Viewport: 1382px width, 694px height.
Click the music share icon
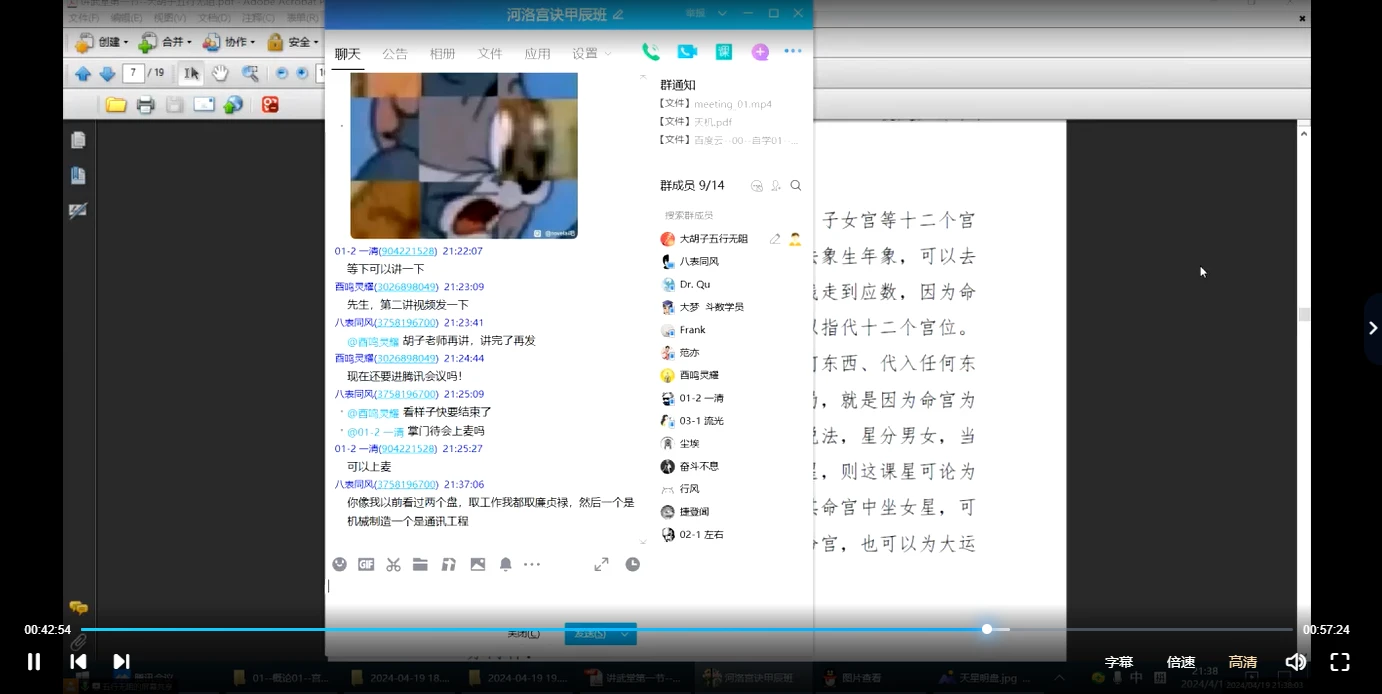point(449,564)
